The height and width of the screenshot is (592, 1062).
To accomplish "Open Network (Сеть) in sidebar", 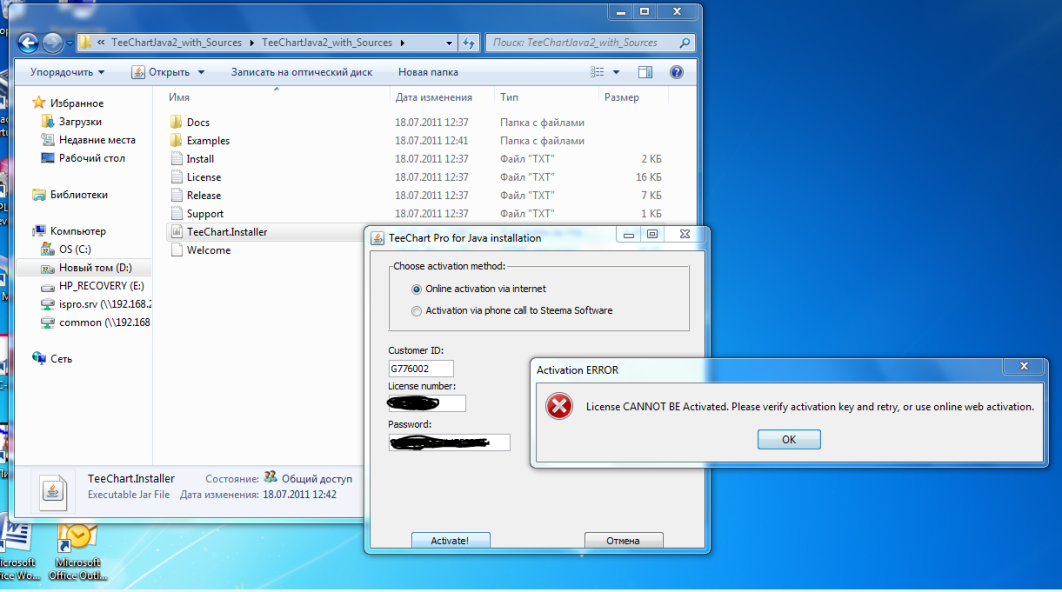I will (x=61, y=359).
